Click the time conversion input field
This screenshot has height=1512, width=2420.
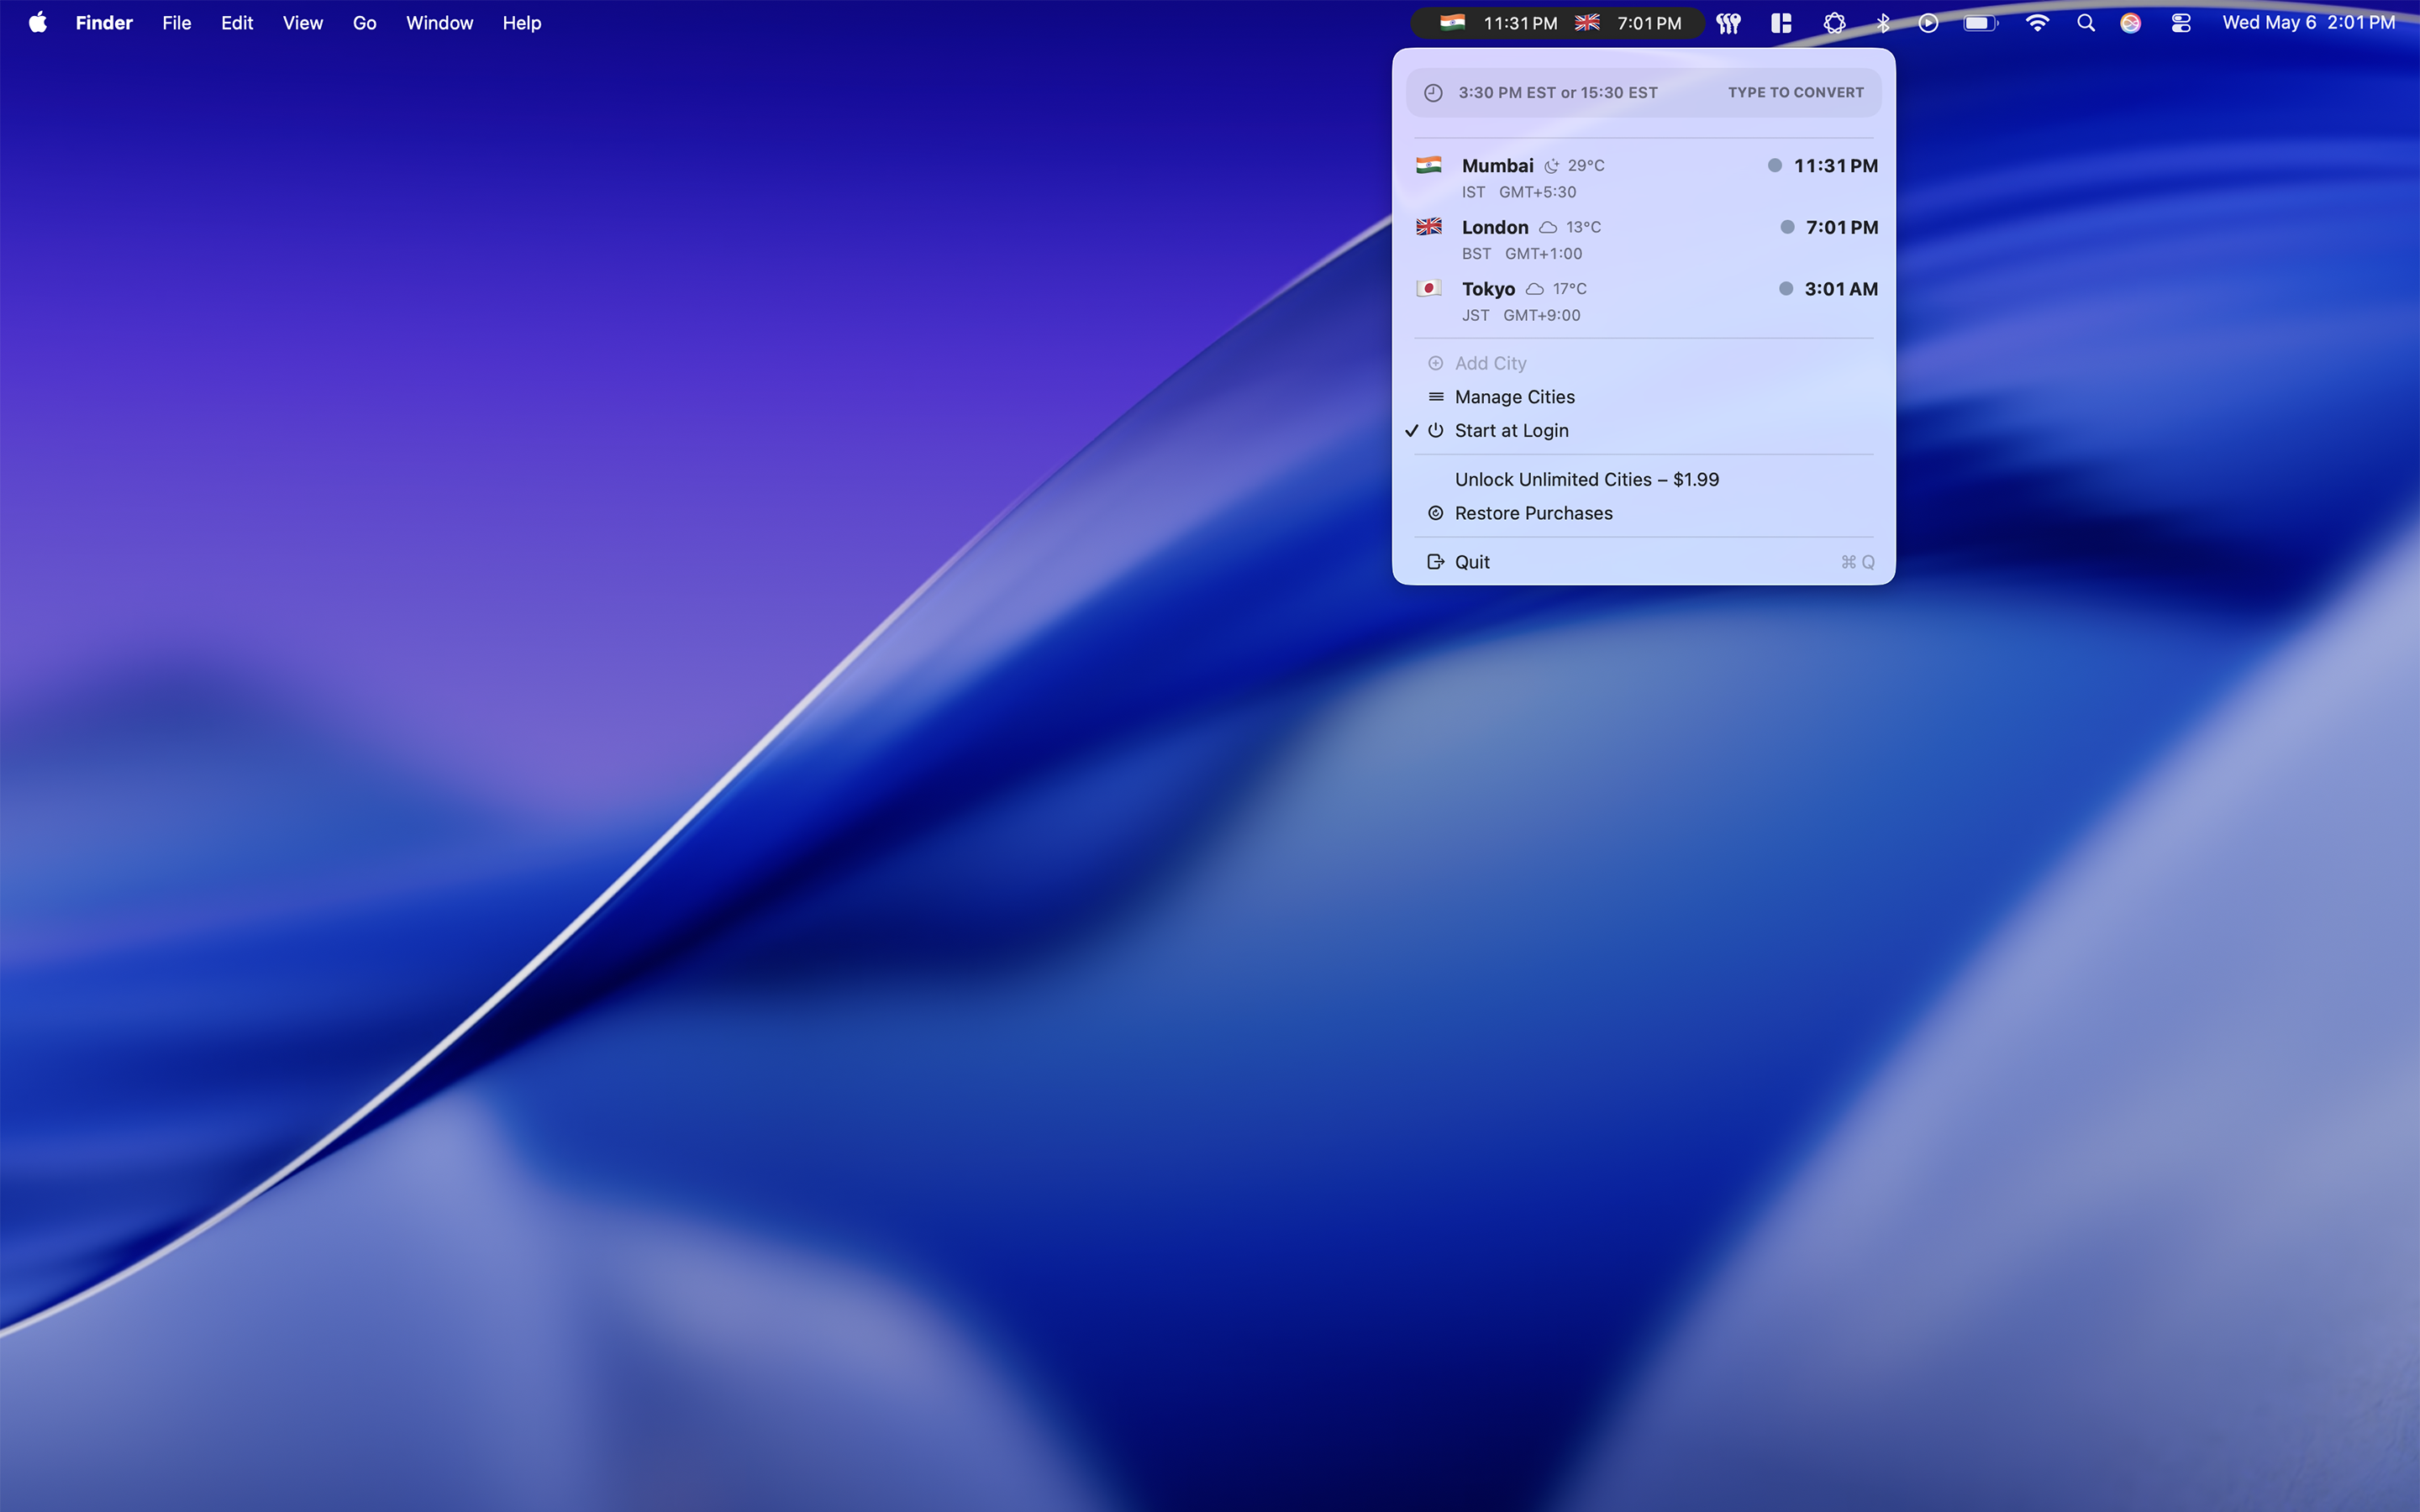[x=1643, y=92]
